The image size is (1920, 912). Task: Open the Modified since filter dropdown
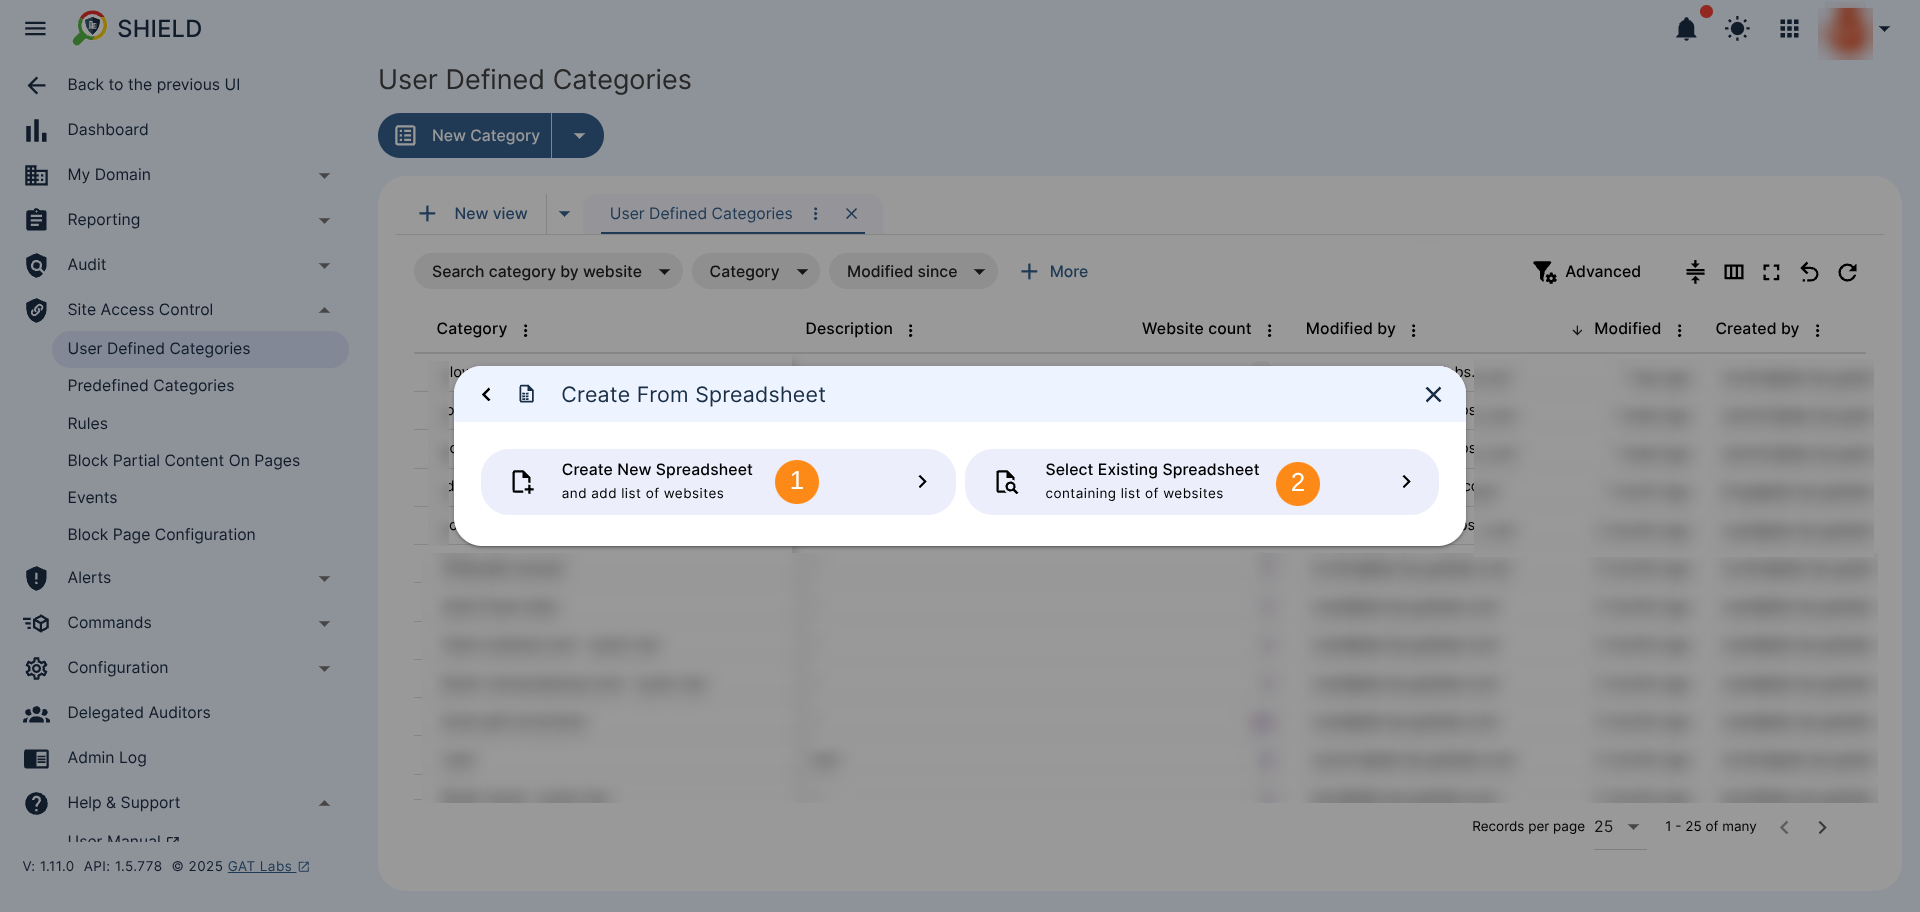[913, 272]
